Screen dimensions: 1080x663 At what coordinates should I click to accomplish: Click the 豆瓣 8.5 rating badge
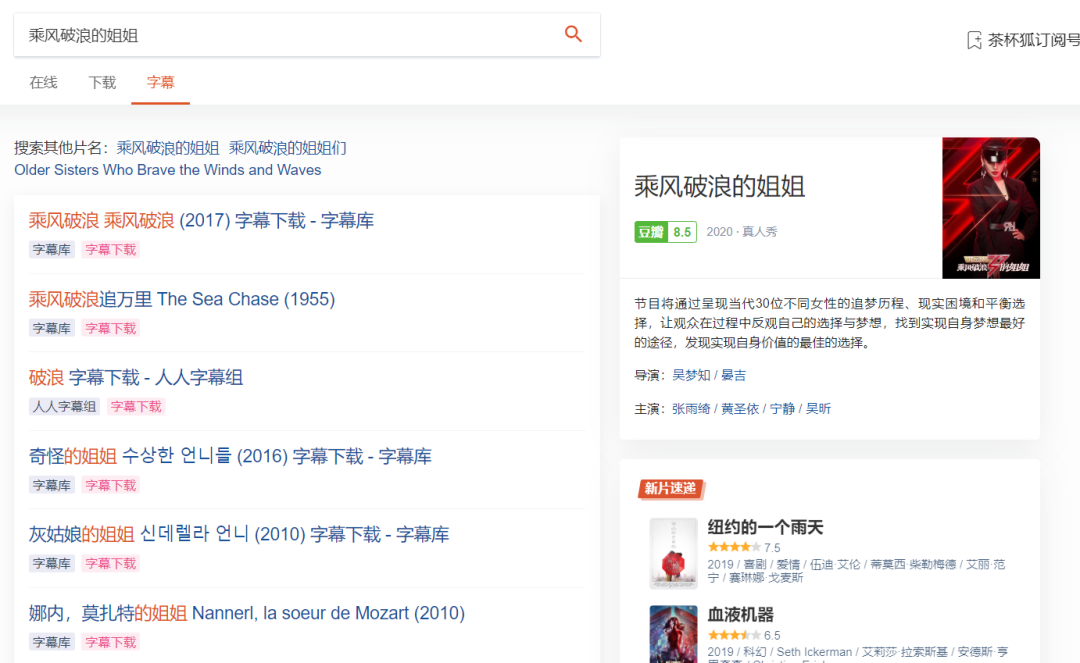(x=665, y=232)
